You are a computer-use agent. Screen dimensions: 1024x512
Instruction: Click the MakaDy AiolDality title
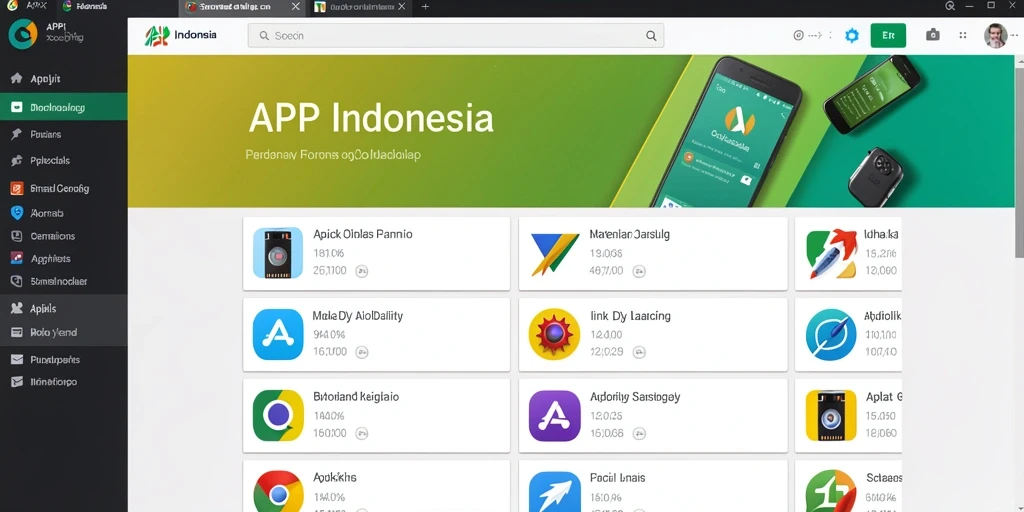click(357, 316)
